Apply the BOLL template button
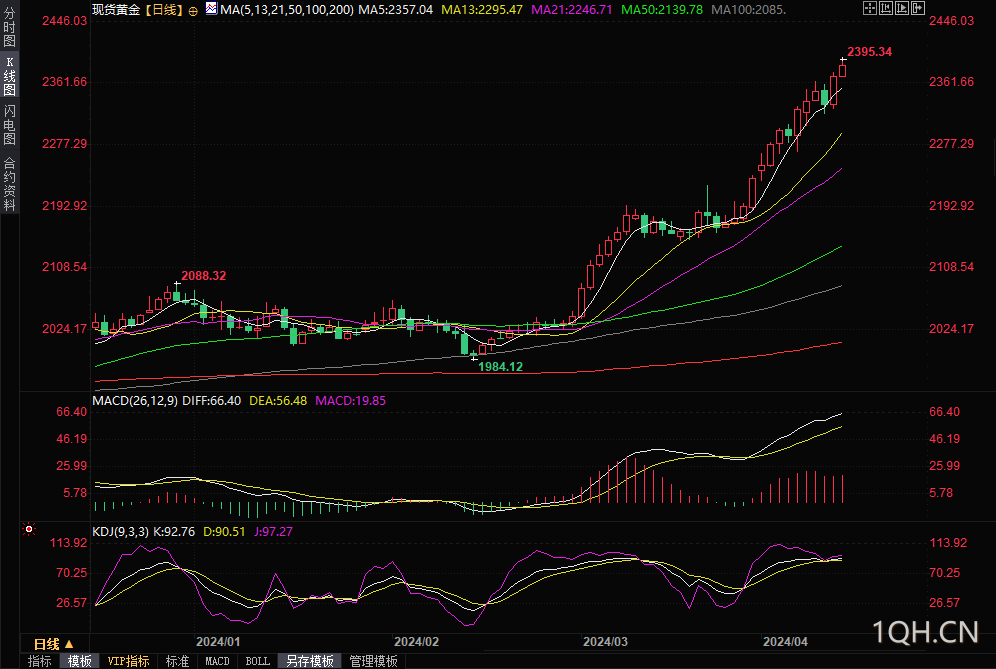996x669 pixels. pos(257,661)
